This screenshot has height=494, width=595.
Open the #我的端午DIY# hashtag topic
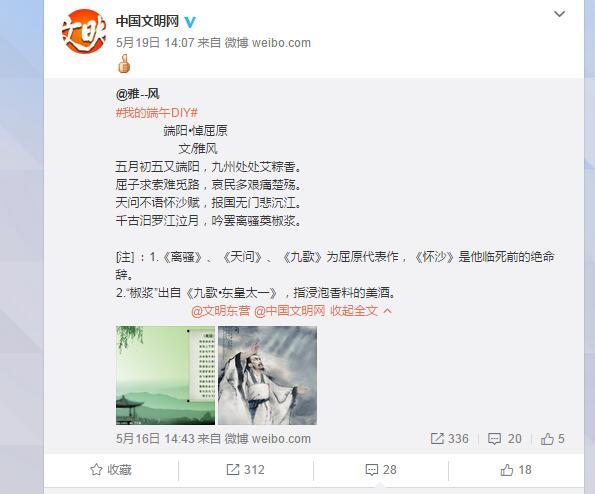point(157,113)
